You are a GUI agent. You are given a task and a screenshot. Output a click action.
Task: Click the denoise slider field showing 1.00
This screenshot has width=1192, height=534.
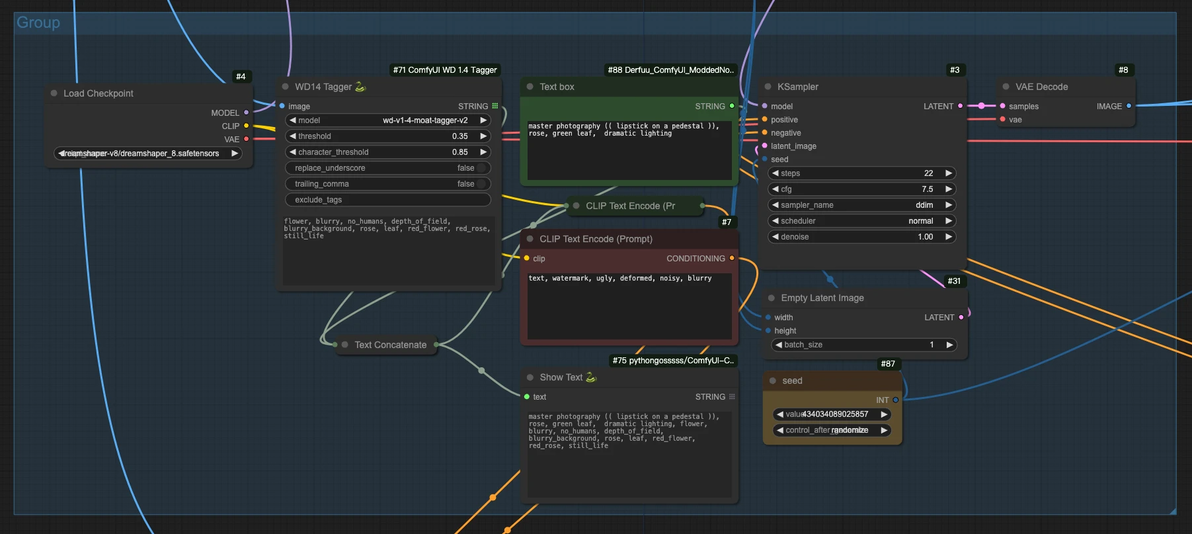pos(863,237)
